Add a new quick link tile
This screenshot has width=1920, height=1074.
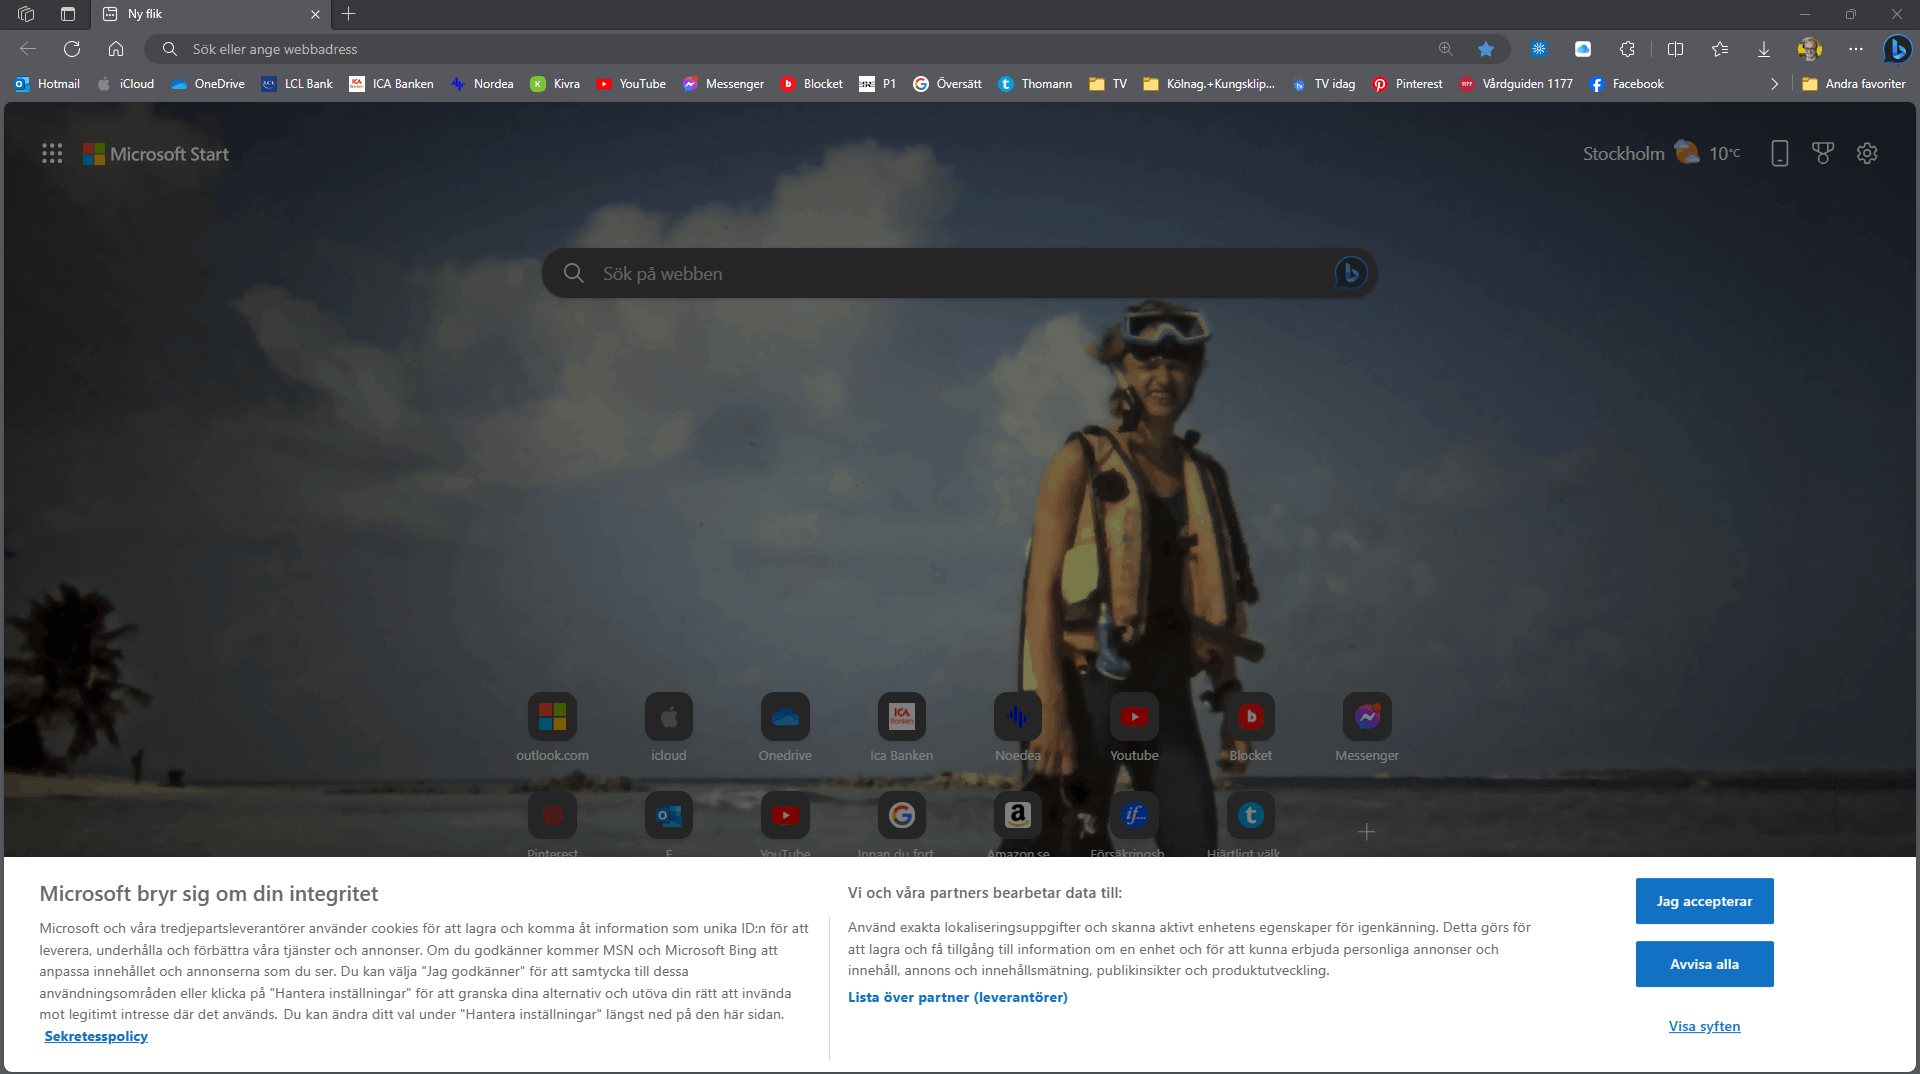(1366, 832)
